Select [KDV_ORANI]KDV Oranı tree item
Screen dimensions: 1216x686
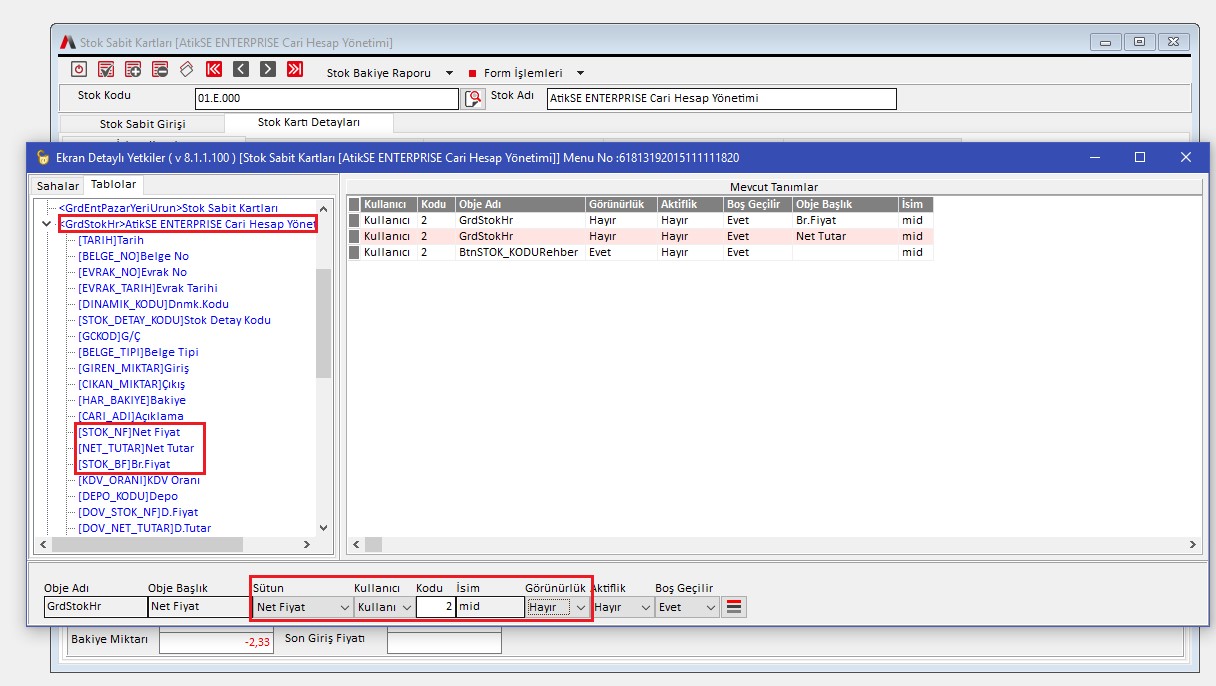pos(137,480)
